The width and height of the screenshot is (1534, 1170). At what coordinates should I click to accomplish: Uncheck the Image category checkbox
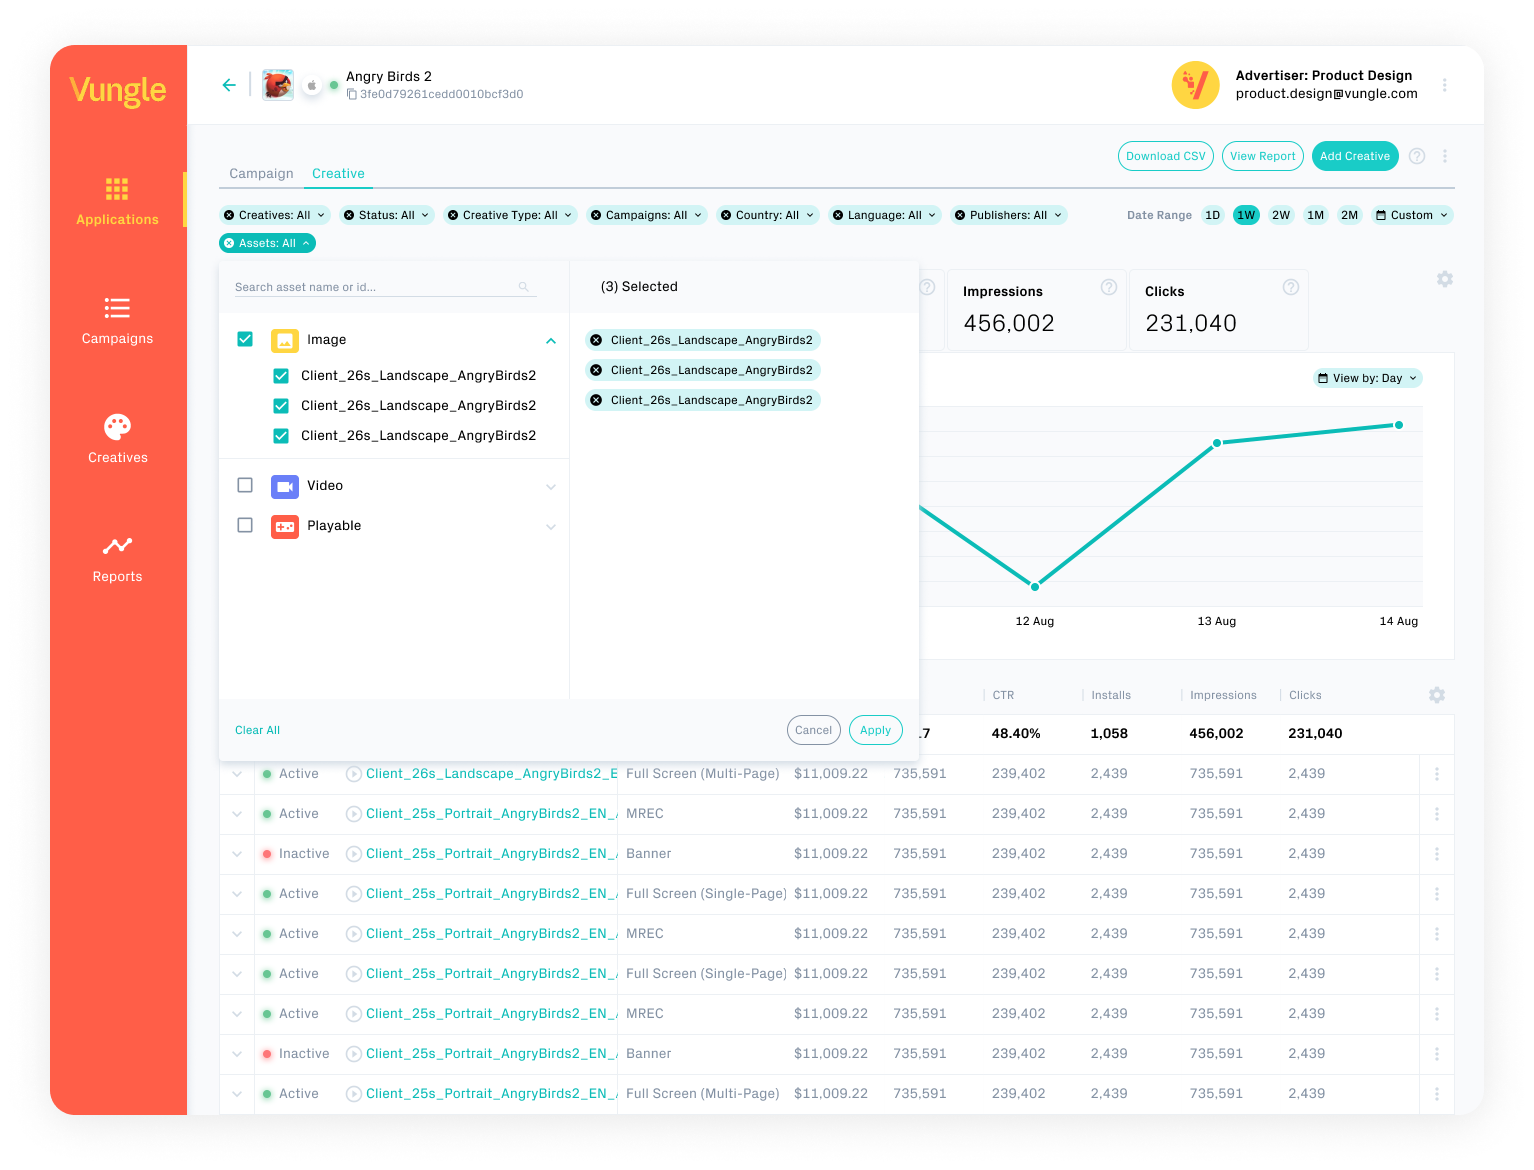[x=245, y=339]
